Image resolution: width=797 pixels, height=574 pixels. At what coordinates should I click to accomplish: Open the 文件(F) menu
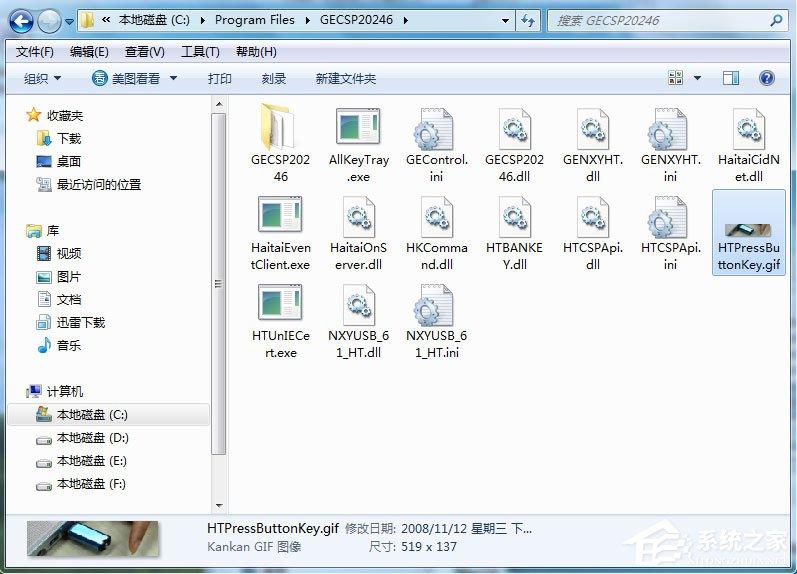[x=35, y=52]
